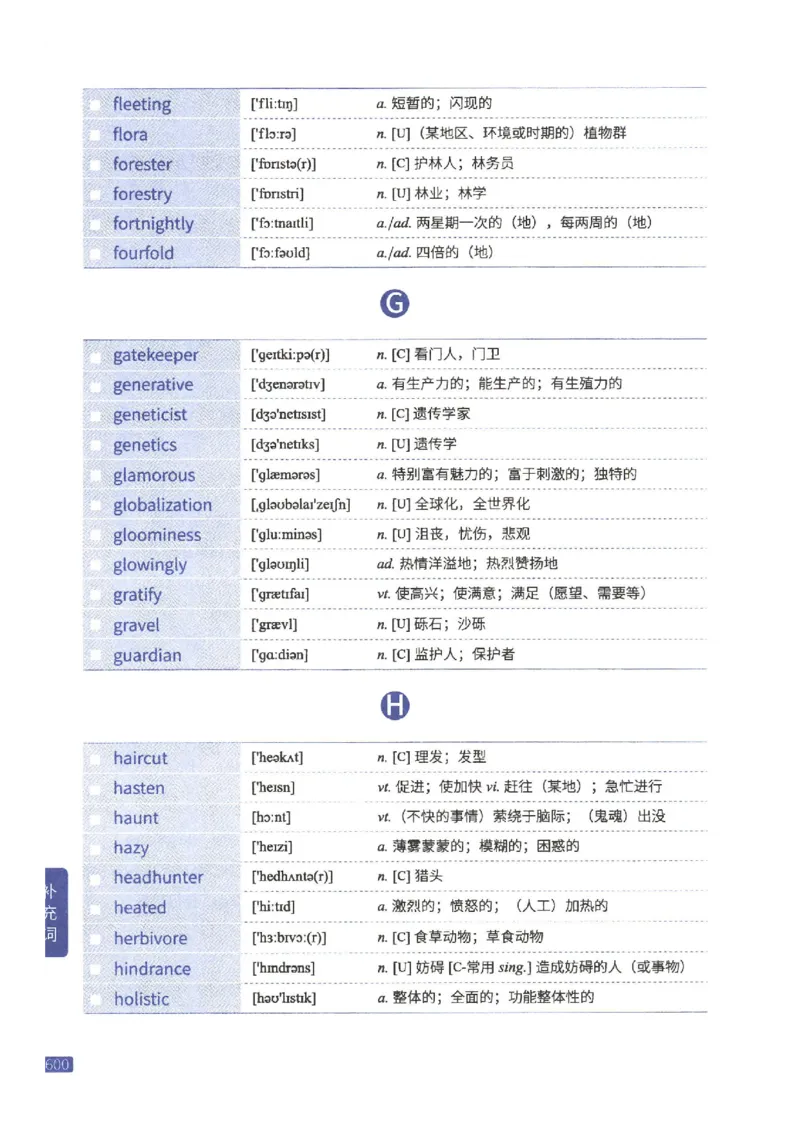The height and width of the screenshot is (1132, 800).
Task: Click the entry 'herbivore'
Action: pyautogui.click(x=150, y=938)
